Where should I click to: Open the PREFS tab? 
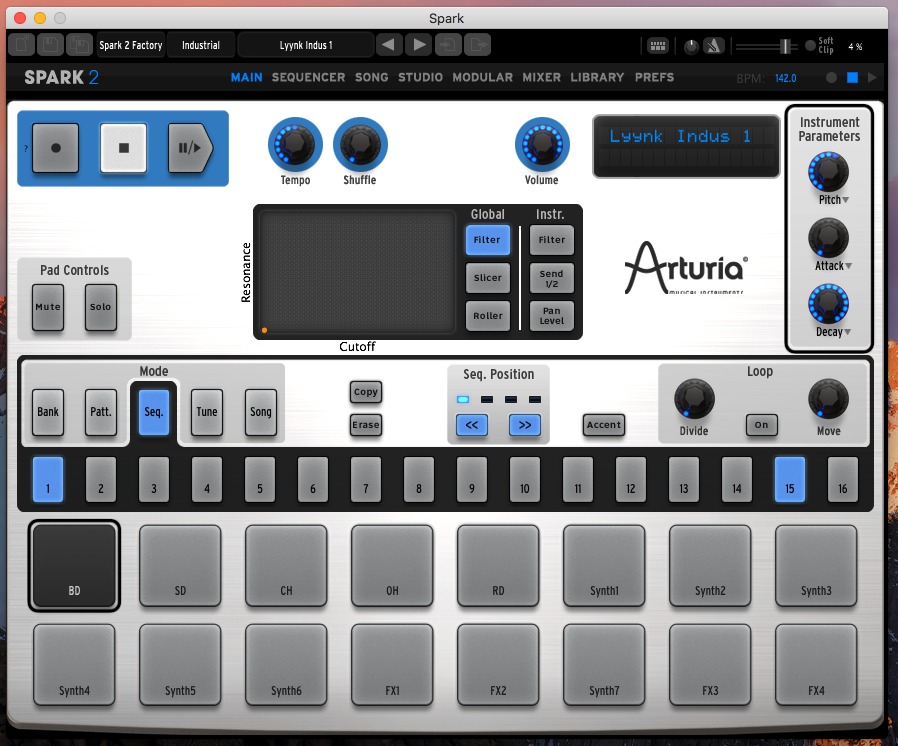coord(654,77)
